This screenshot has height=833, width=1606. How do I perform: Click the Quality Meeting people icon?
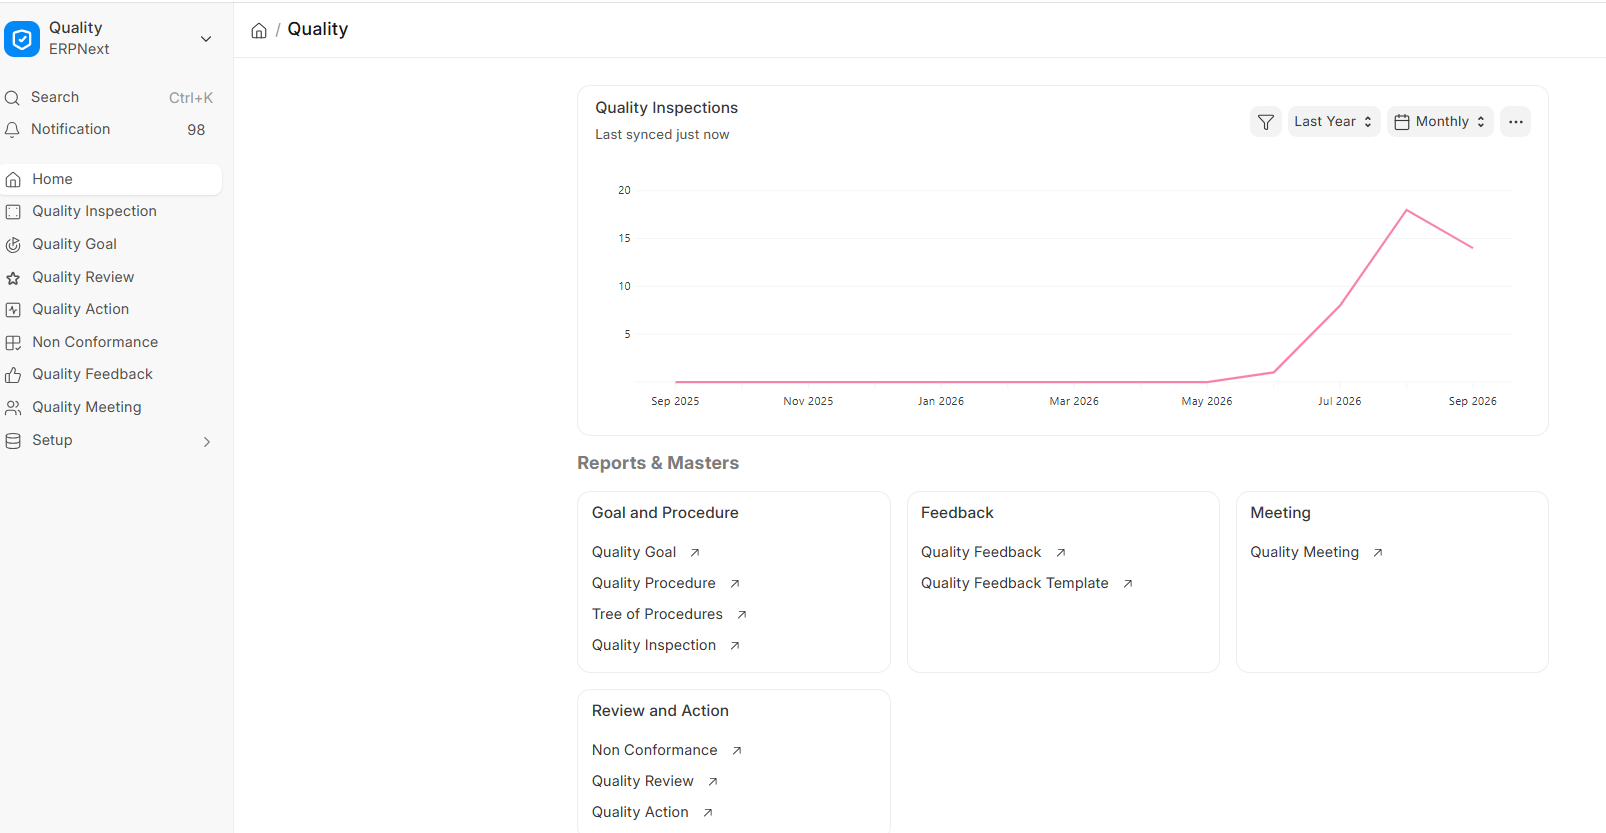click(13, 408)
